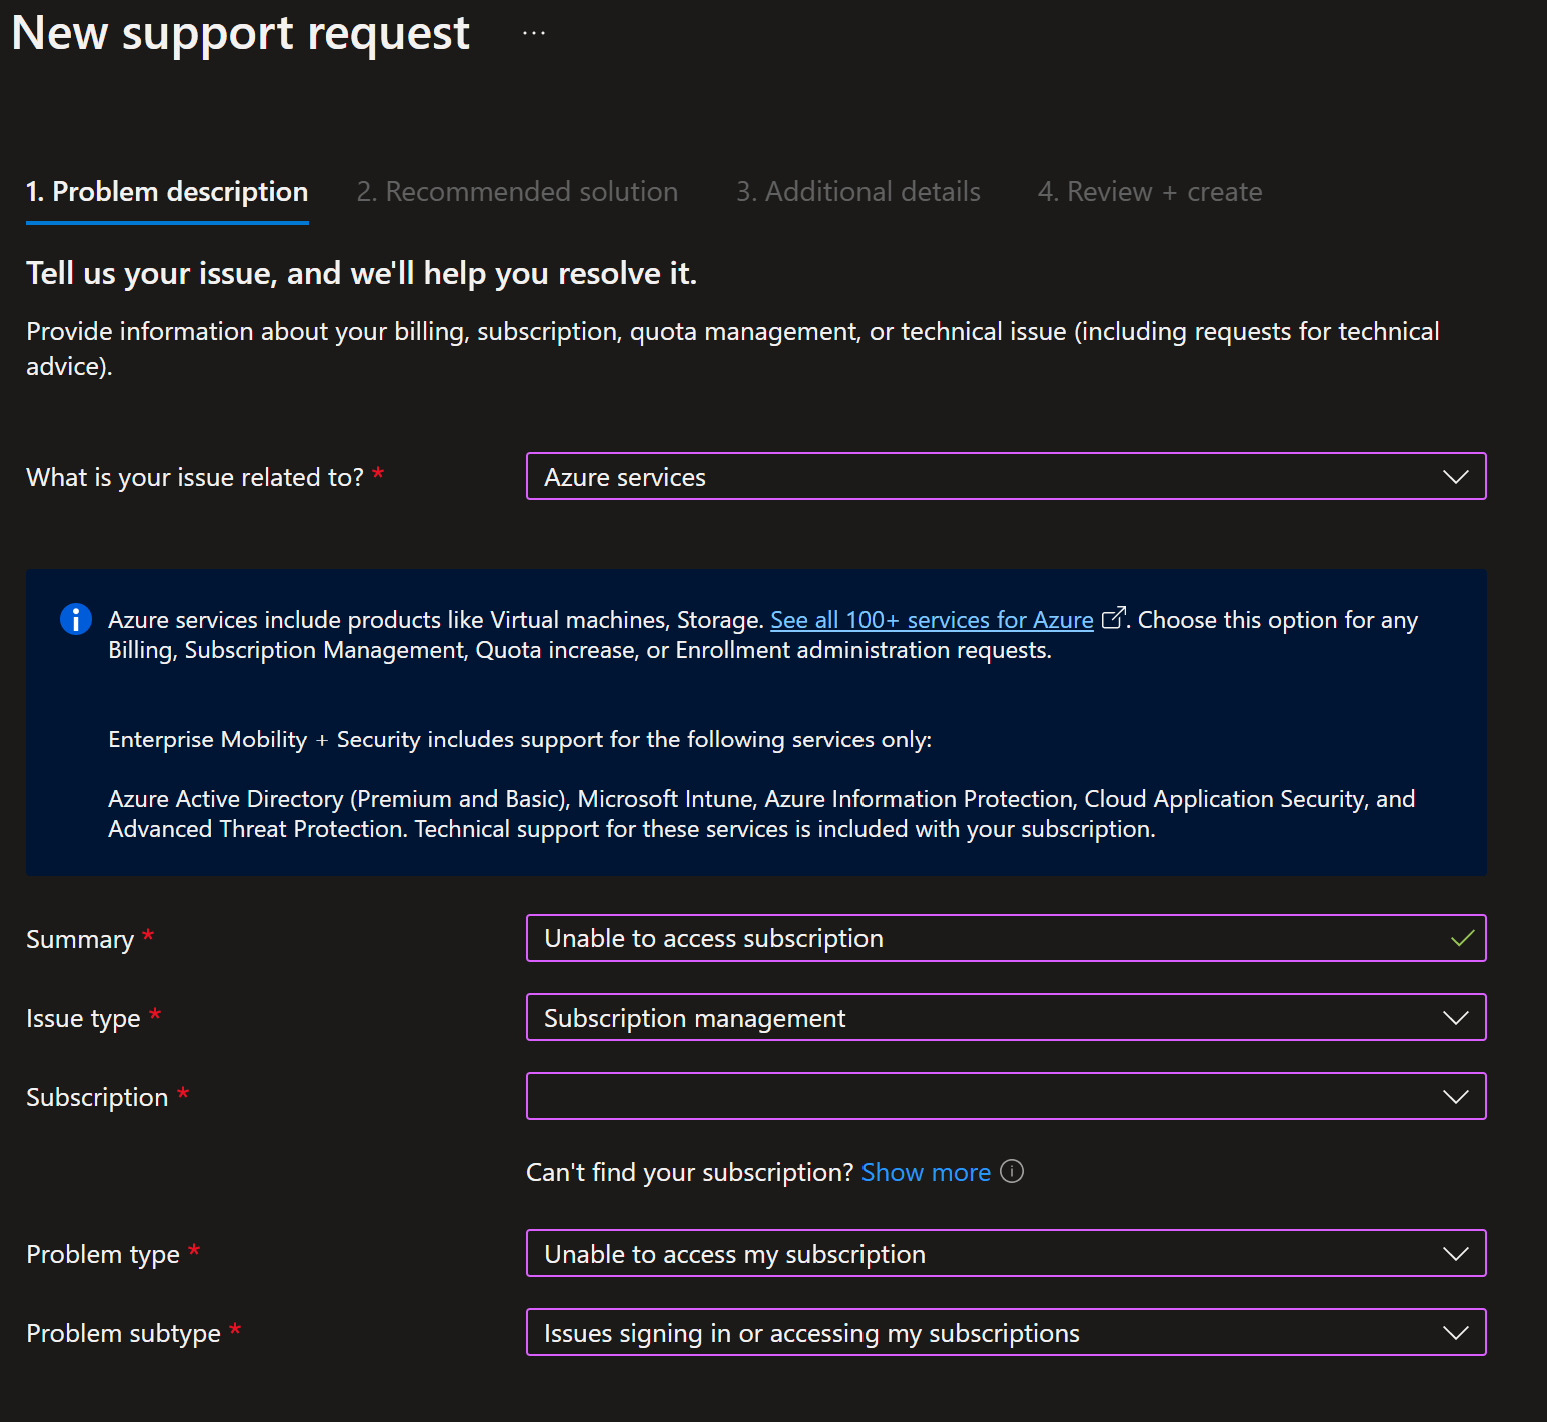Screen dimensions: 1547x1422
Task: Click the Show more link
Action: (926, 1172)
